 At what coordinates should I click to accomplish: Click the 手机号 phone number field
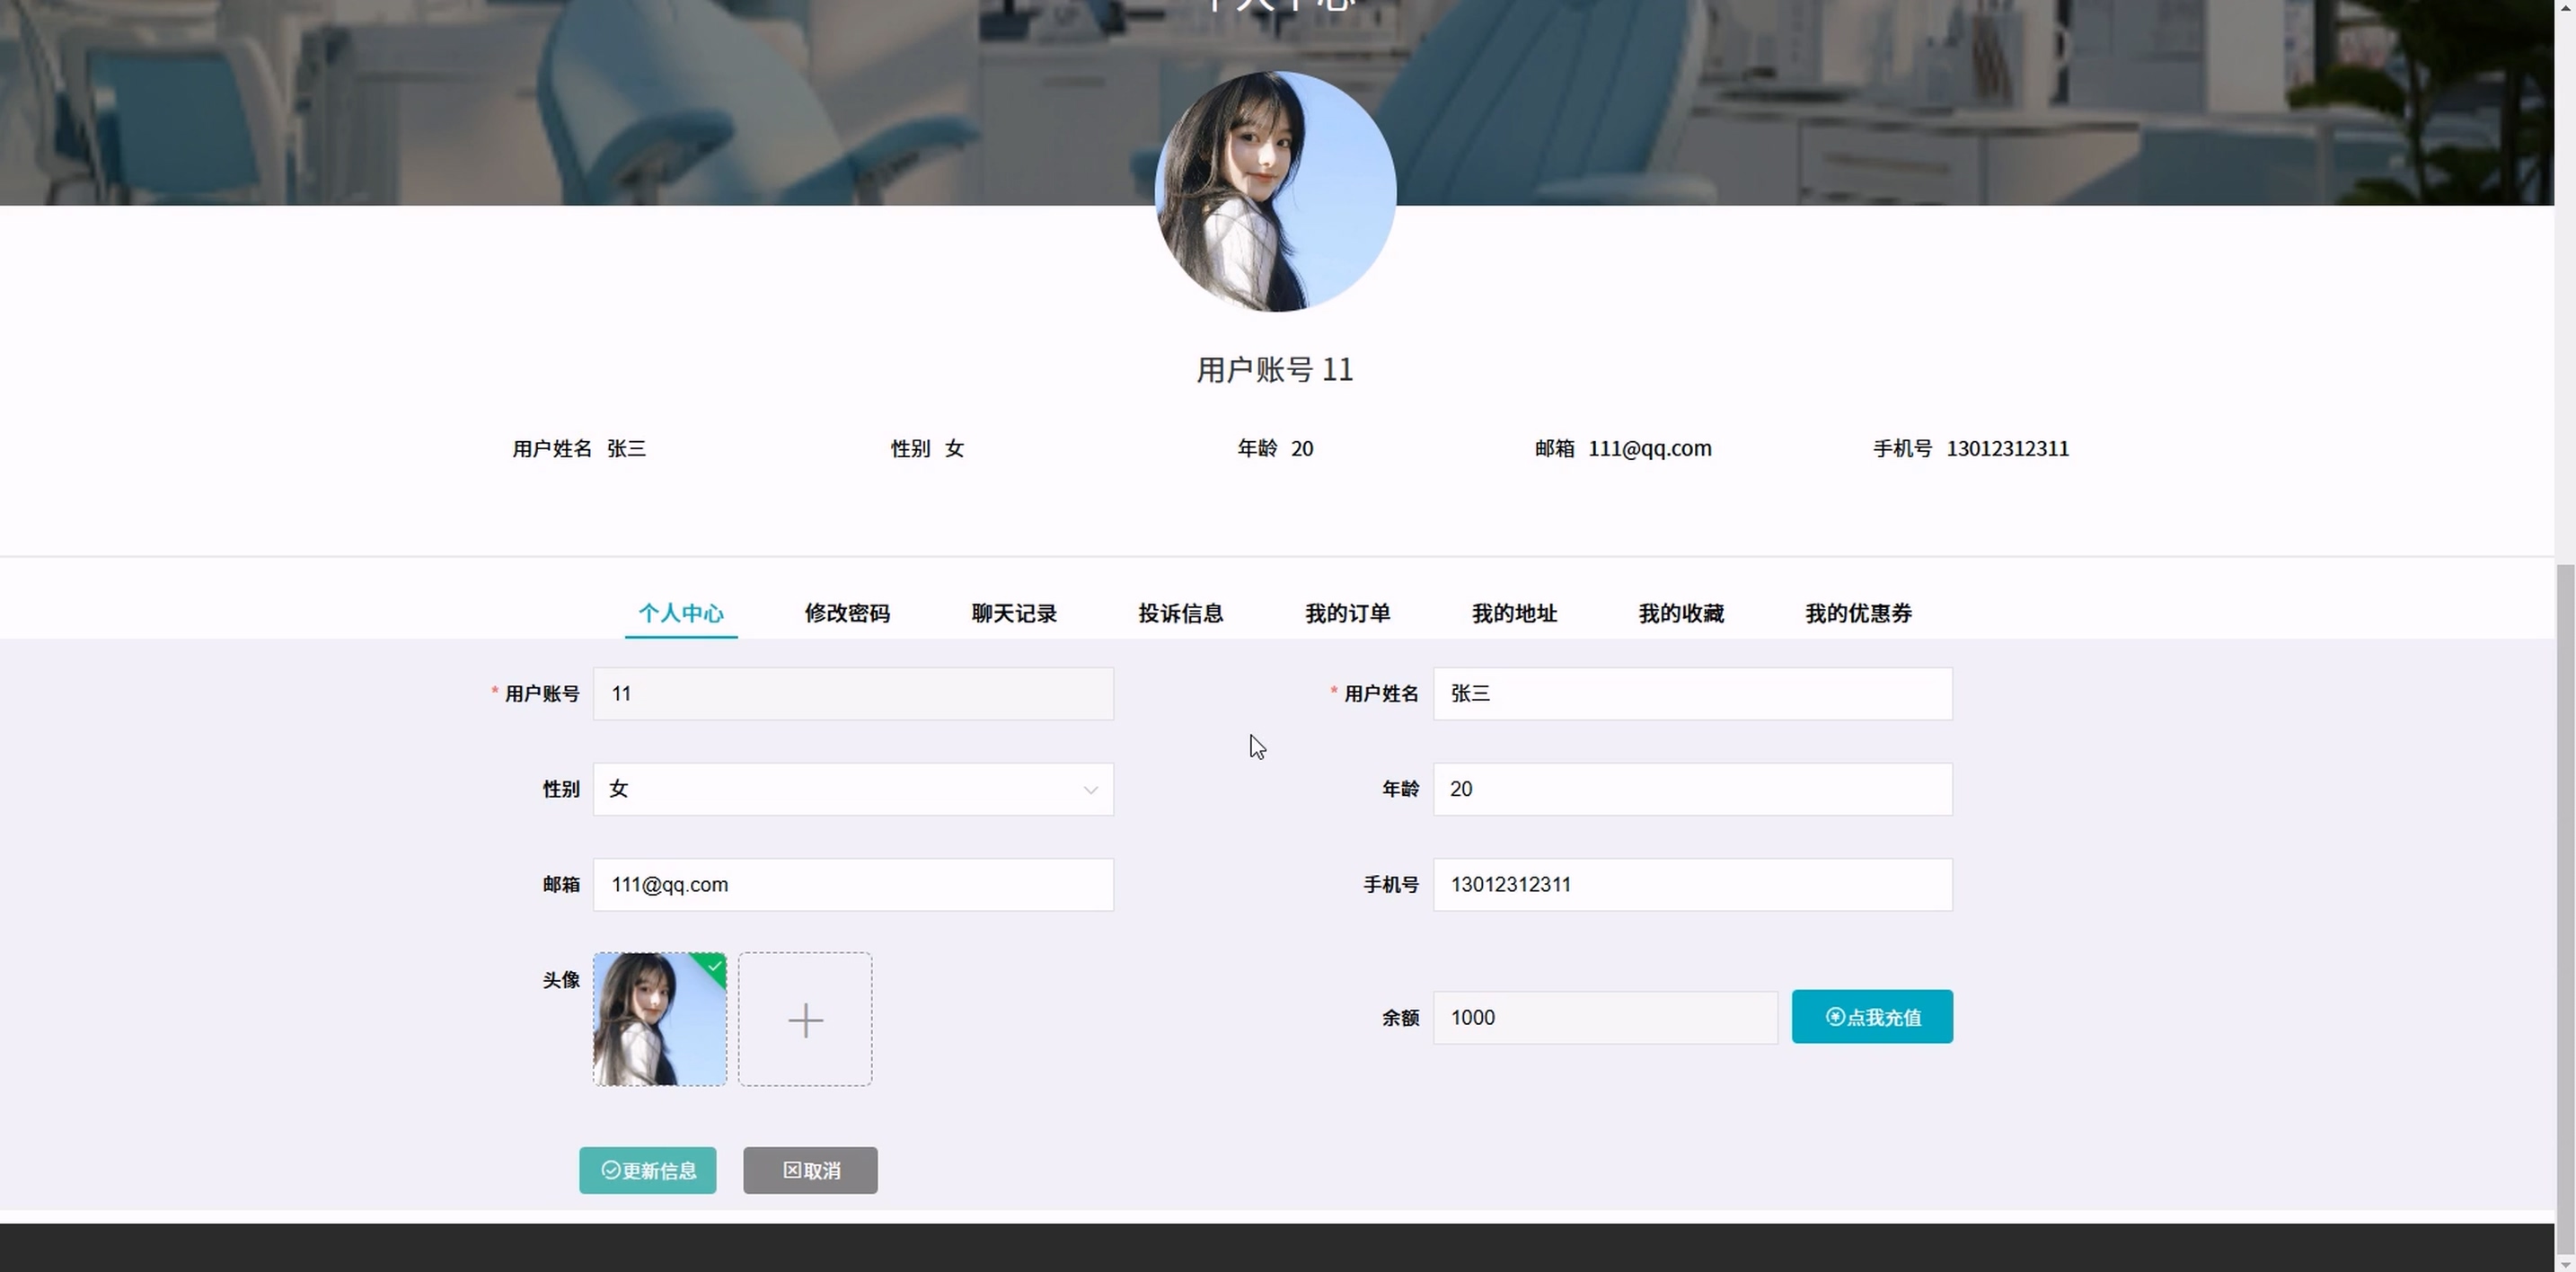(1692, 885)
